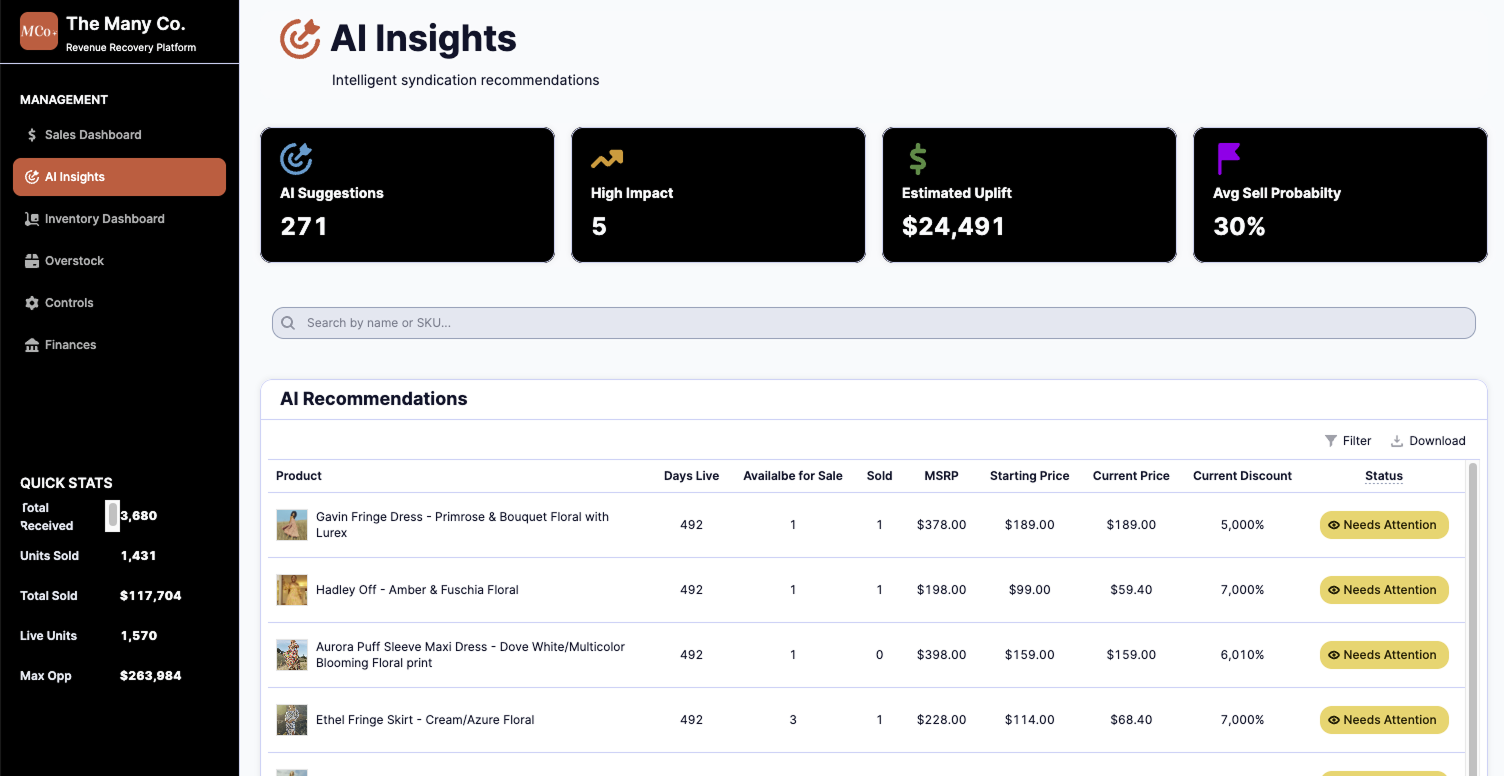Click Needs Attention for Gavin Fringe Dress
This screenshot has width=1507, height=776.
pyautogui.click(x=1384, y=525)
